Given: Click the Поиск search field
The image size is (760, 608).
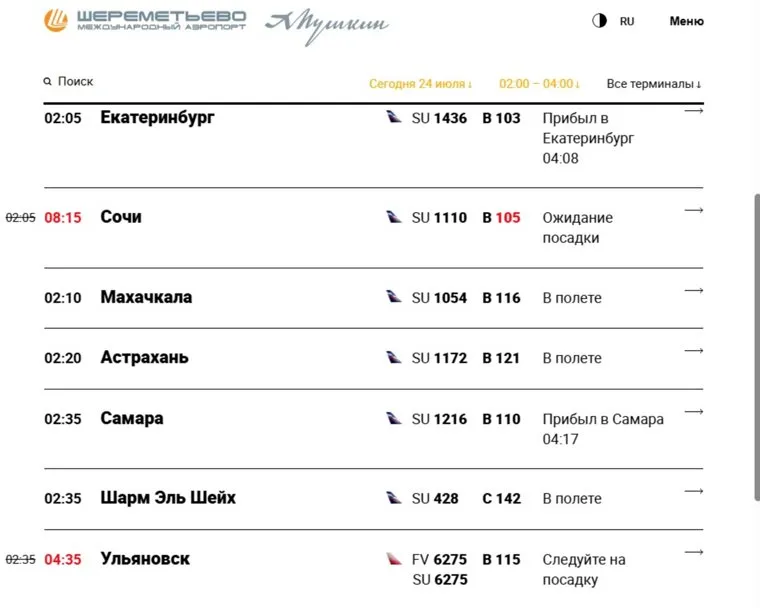Looking at the screenshot, I should [76, 82].
